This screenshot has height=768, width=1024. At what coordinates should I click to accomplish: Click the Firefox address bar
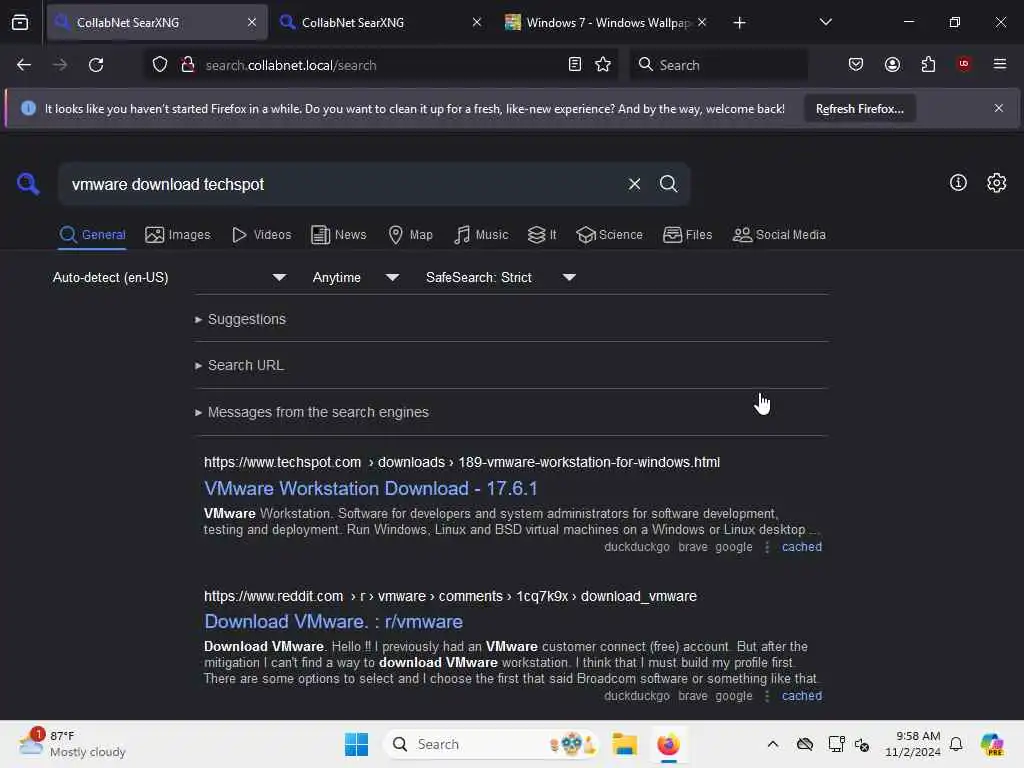(x=382, y=65)
